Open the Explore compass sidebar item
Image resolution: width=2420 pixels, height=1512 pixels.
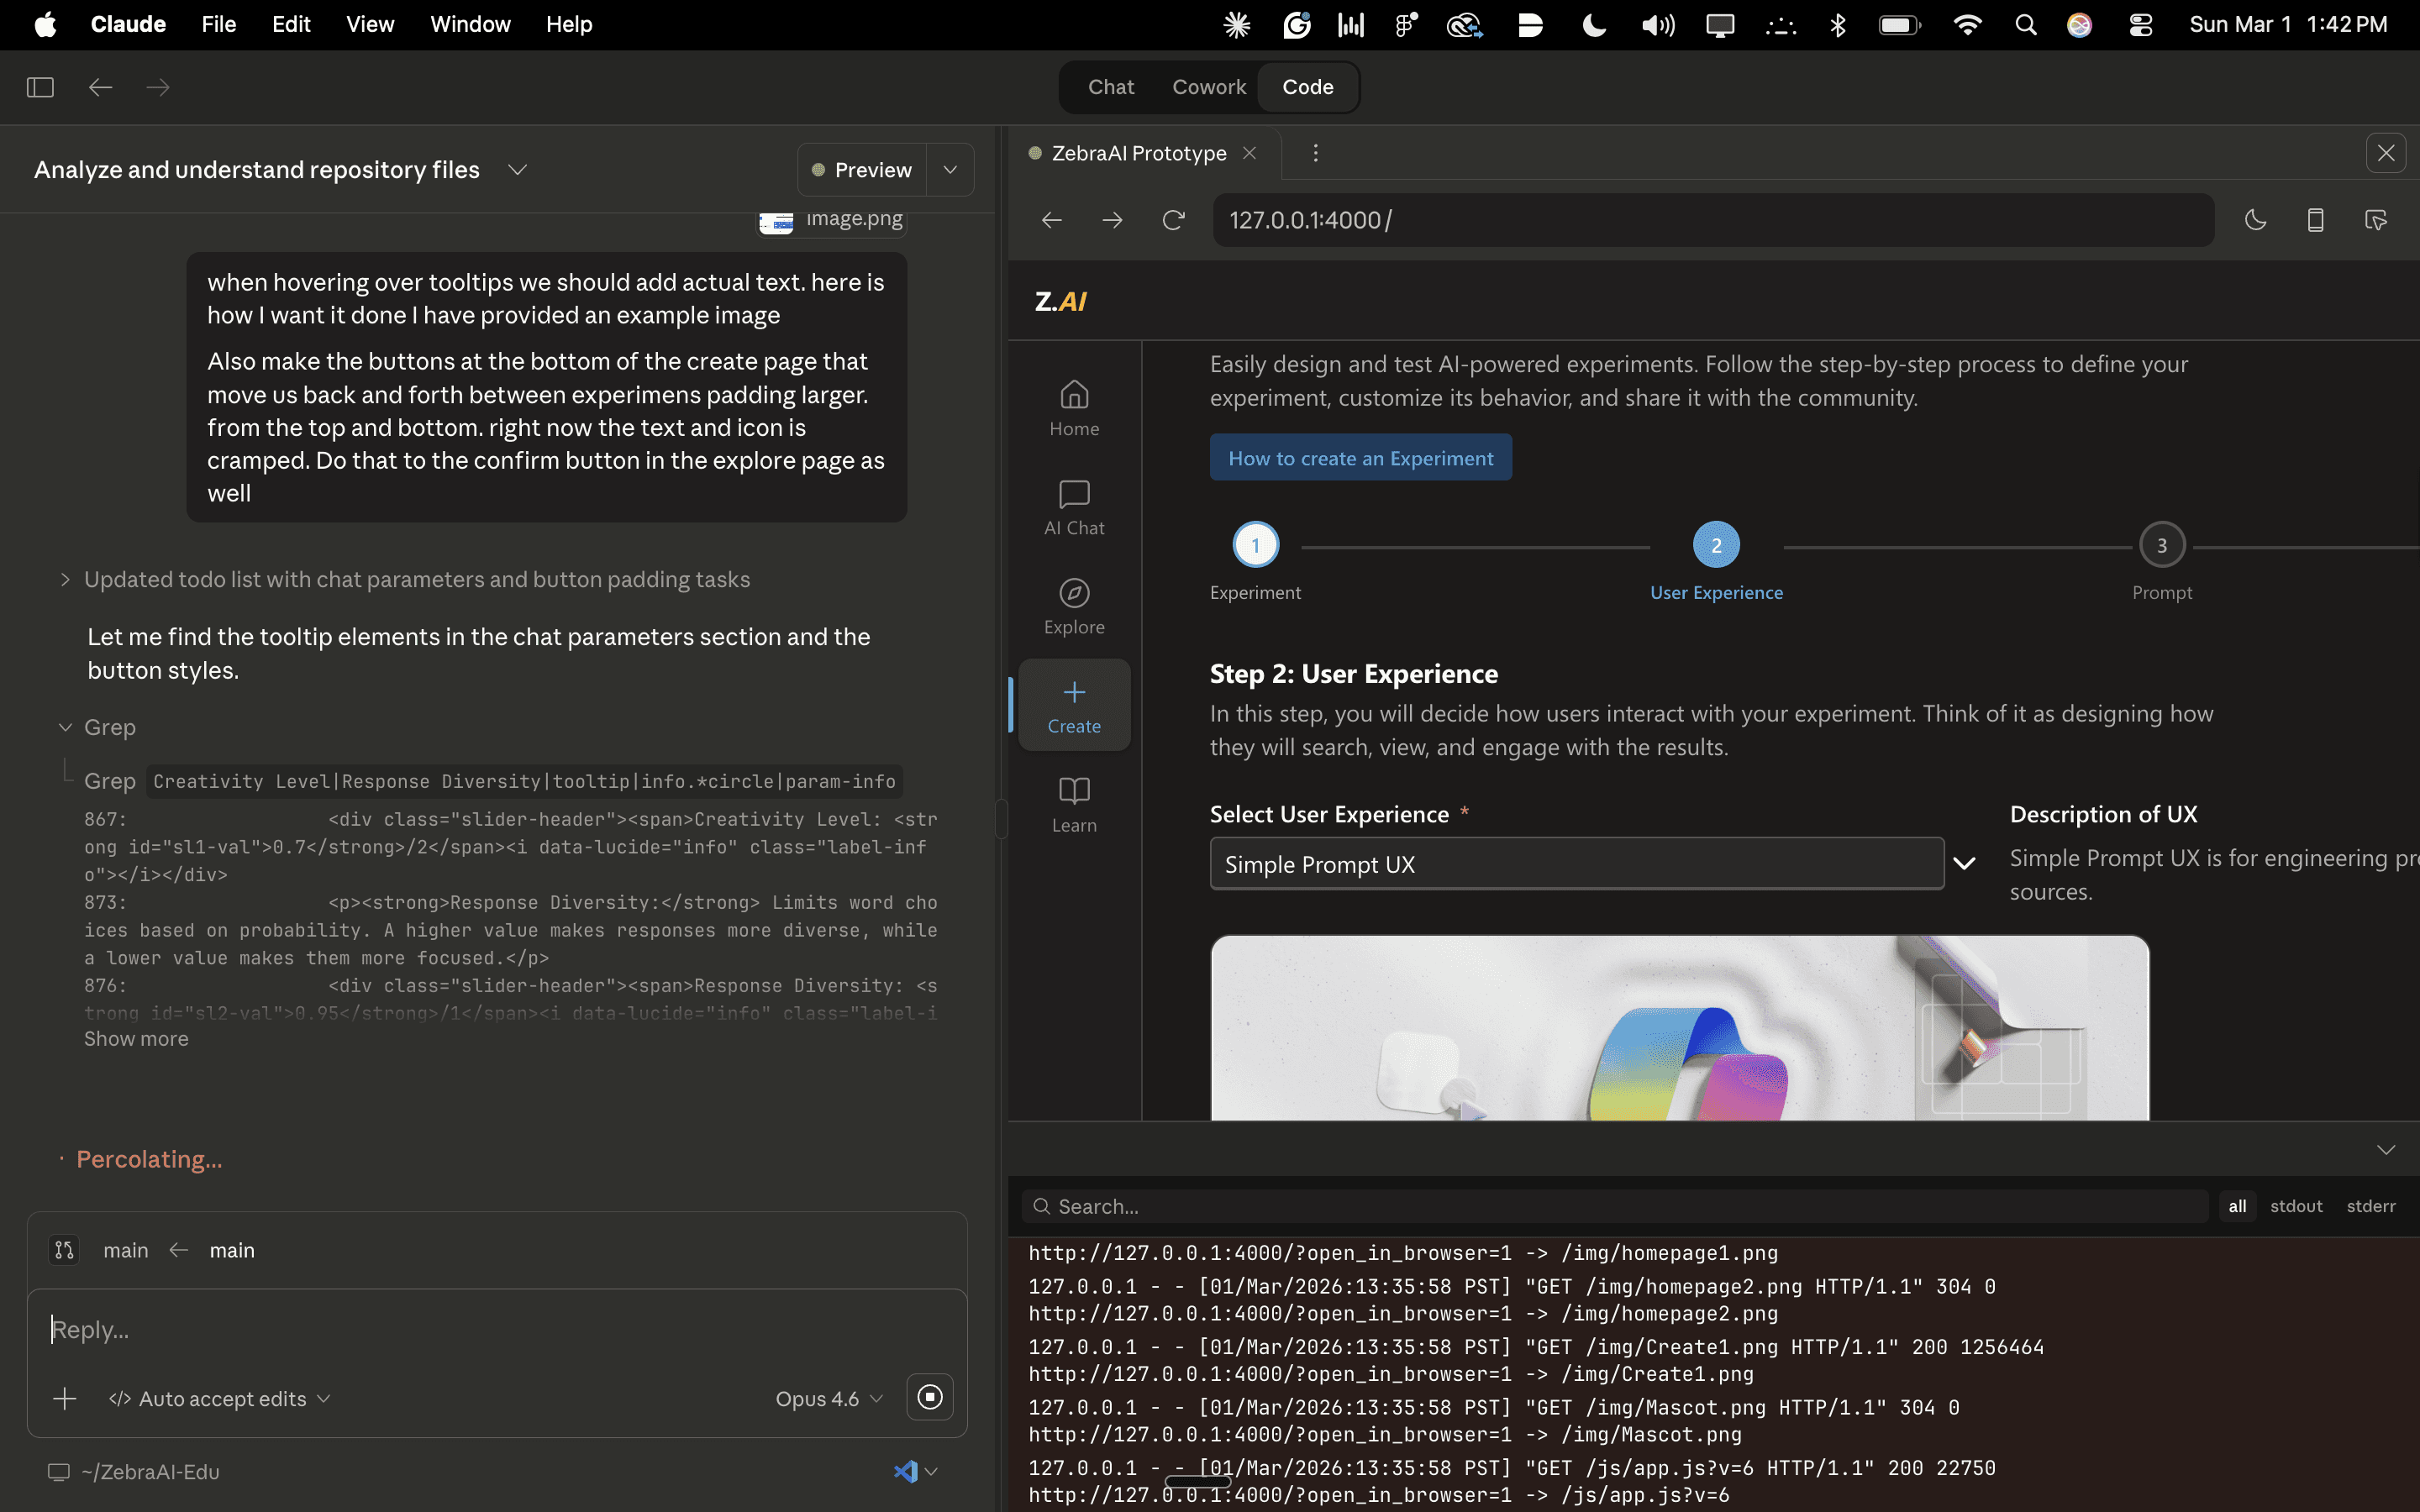1074,606
